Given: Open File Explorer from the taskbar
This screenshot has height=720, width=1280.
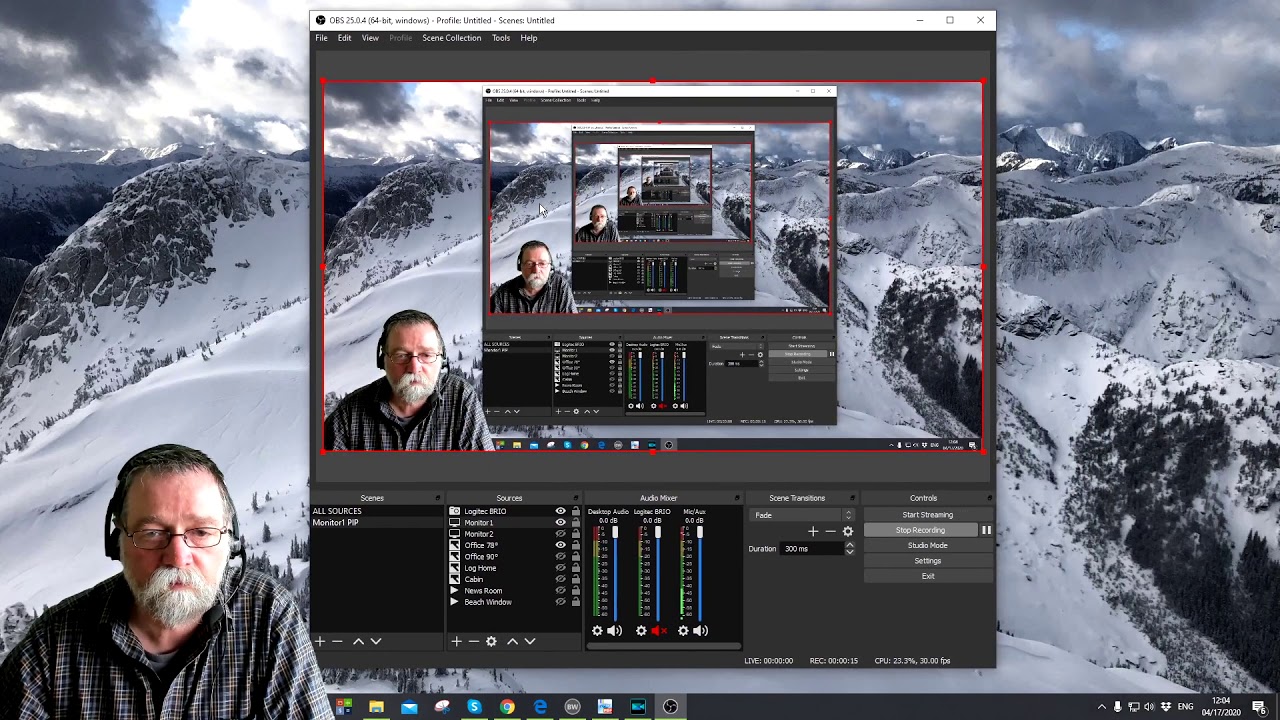Looking at the screenshot, I should click(376, 707).
